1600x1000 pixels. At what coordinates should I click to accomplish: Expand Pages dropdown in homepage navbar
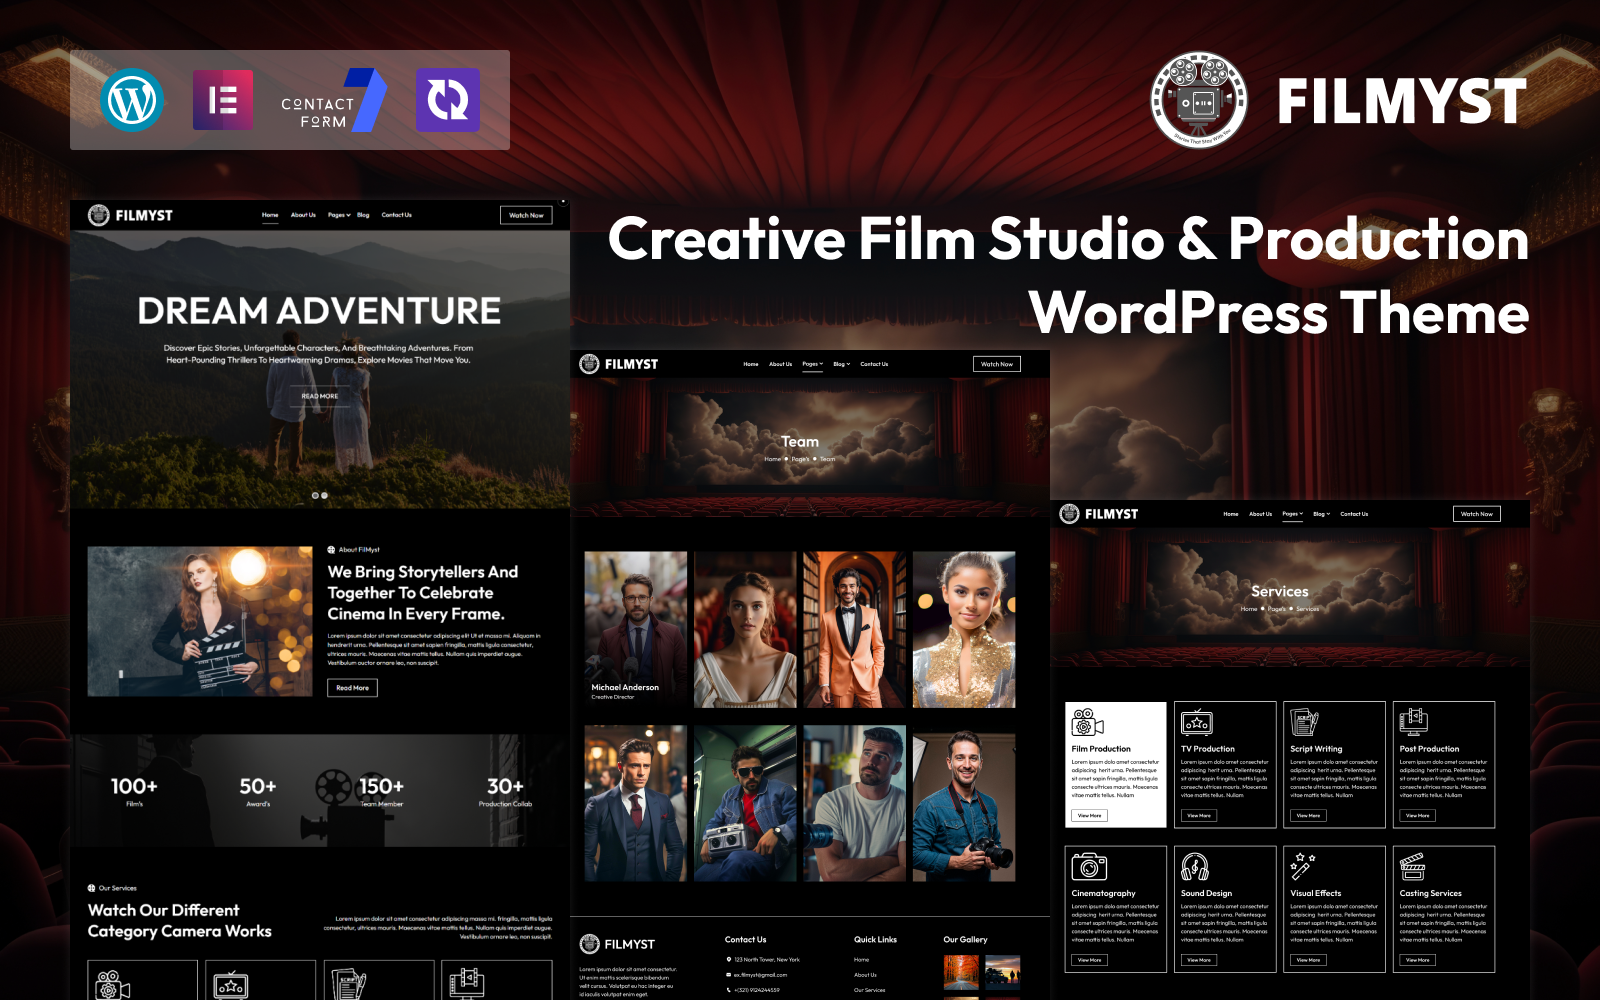339,215
